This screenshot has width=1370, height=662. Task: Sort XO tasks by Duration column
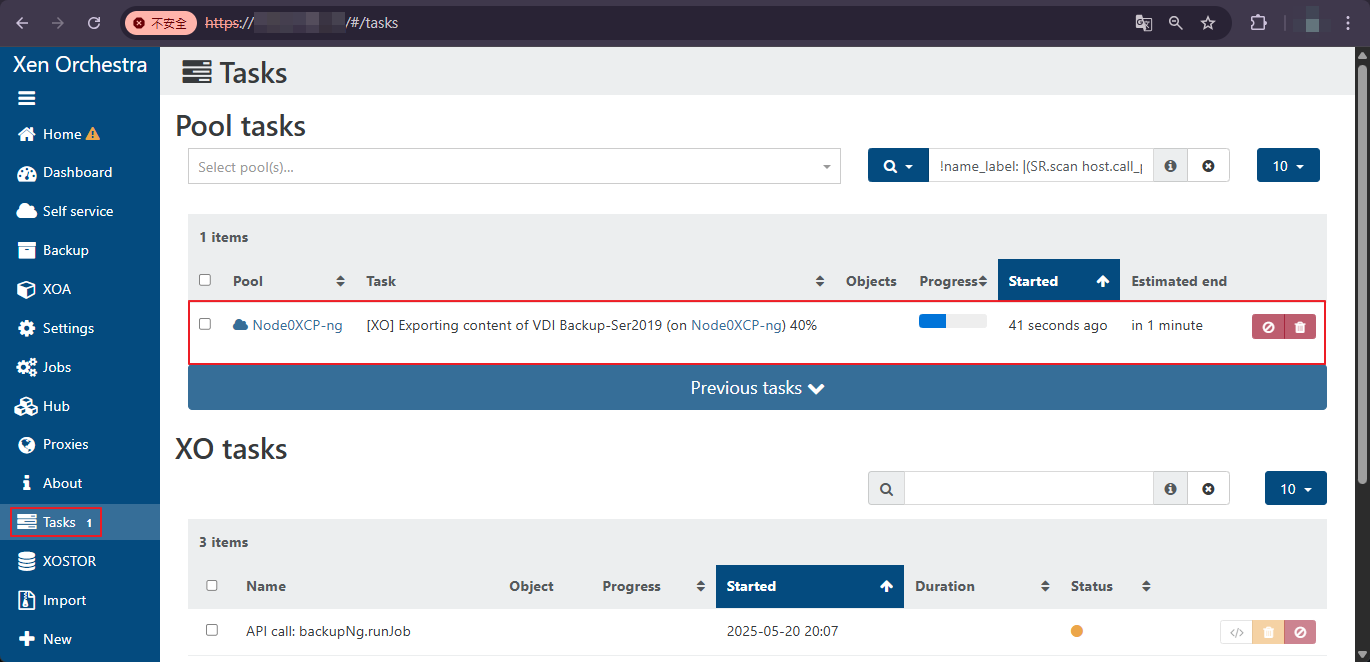(982, 587)
